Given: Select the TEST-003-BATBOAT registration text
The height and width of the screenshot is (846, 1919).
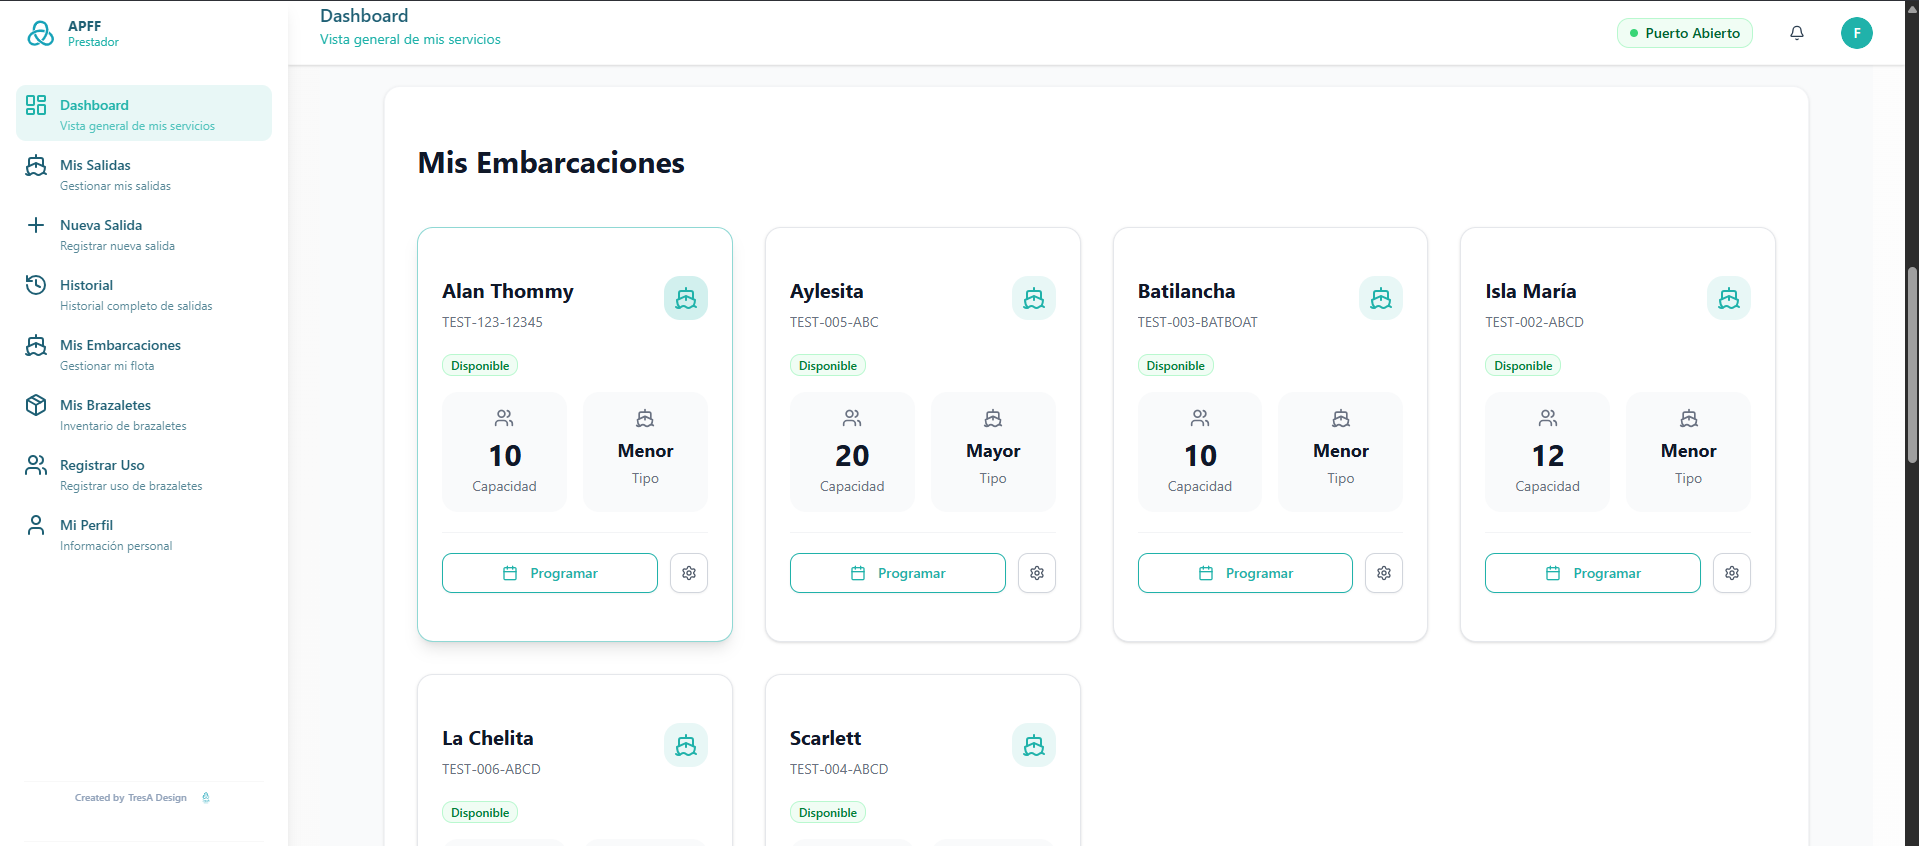Looking at the screenshot, I should pyautogui.click(x=1198, y=322).
